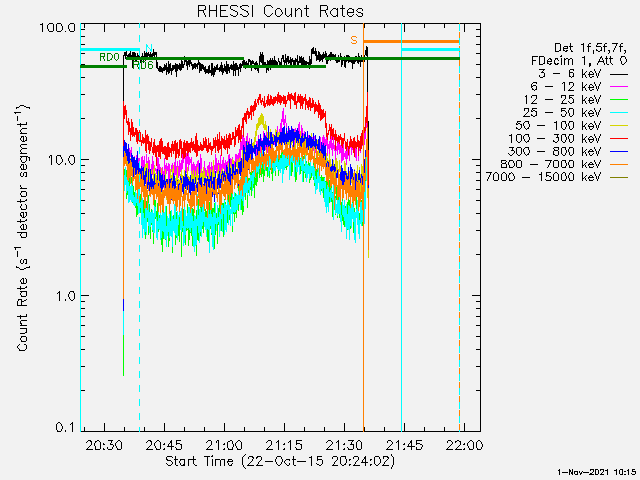Click the '21:30' x-axis time label
Viewport: 640px width, 480px height.
pyautogui.click(x=344, y=445)
